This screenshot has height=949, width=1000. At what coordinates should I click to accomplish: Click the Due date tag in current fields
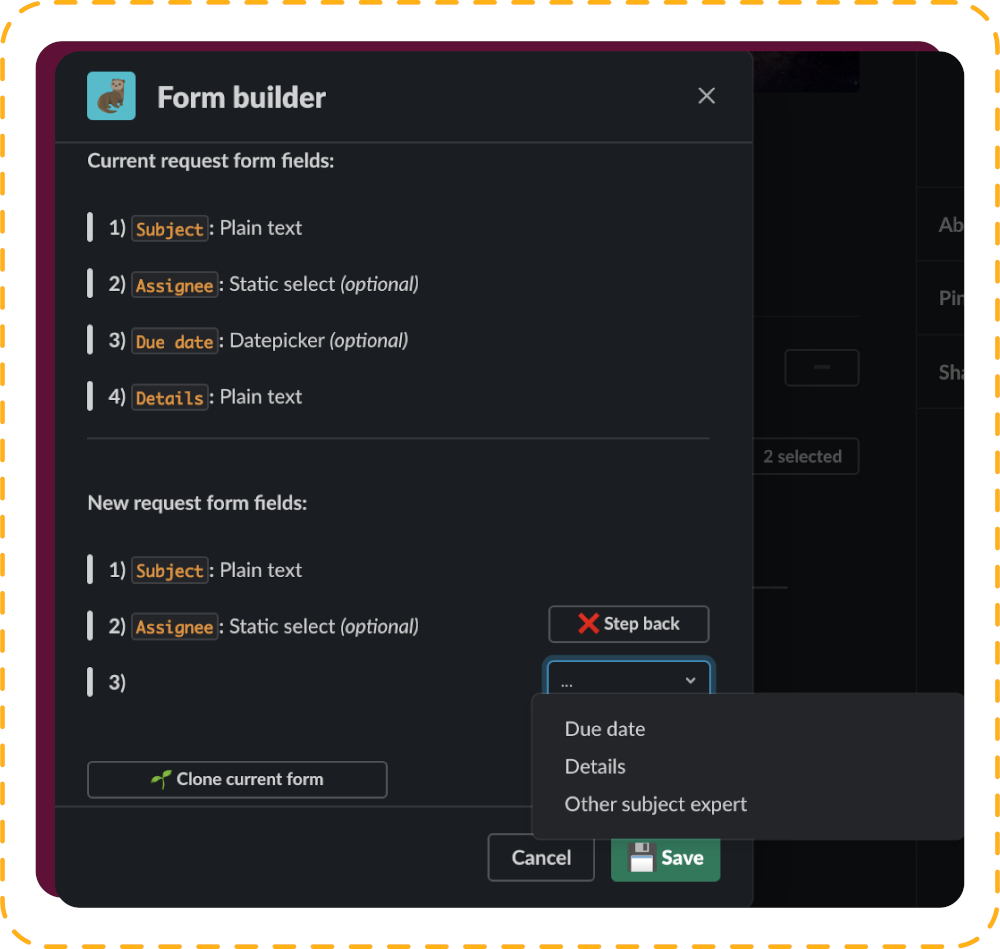point(175,341)
